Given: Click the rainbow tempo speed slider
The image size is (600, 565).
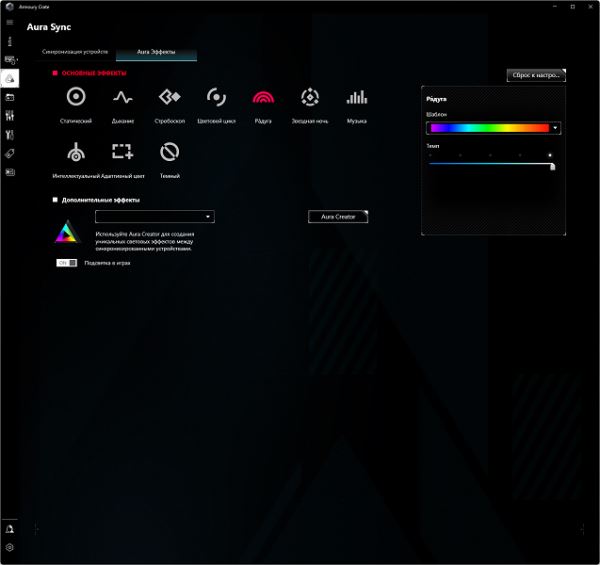Looking at the screenshot, I should pyautogui.click(x=492, y=164).
